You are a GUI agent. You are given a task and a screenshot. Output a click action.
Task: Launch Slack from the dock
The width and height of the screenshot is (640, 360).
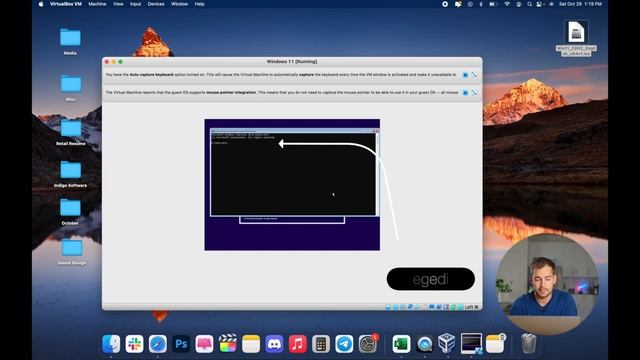click(x=134, y=344)
